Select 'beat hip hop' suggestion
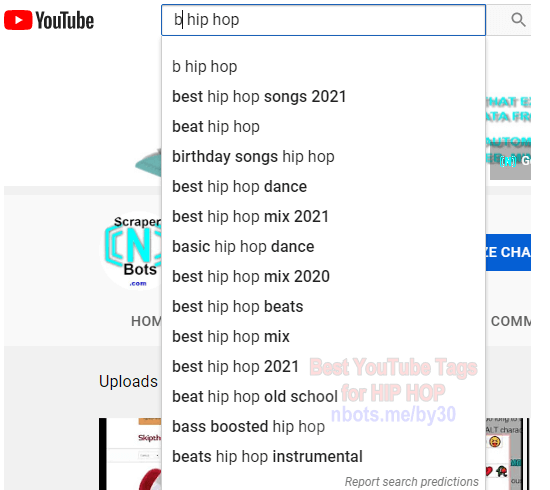 [323, 127]
